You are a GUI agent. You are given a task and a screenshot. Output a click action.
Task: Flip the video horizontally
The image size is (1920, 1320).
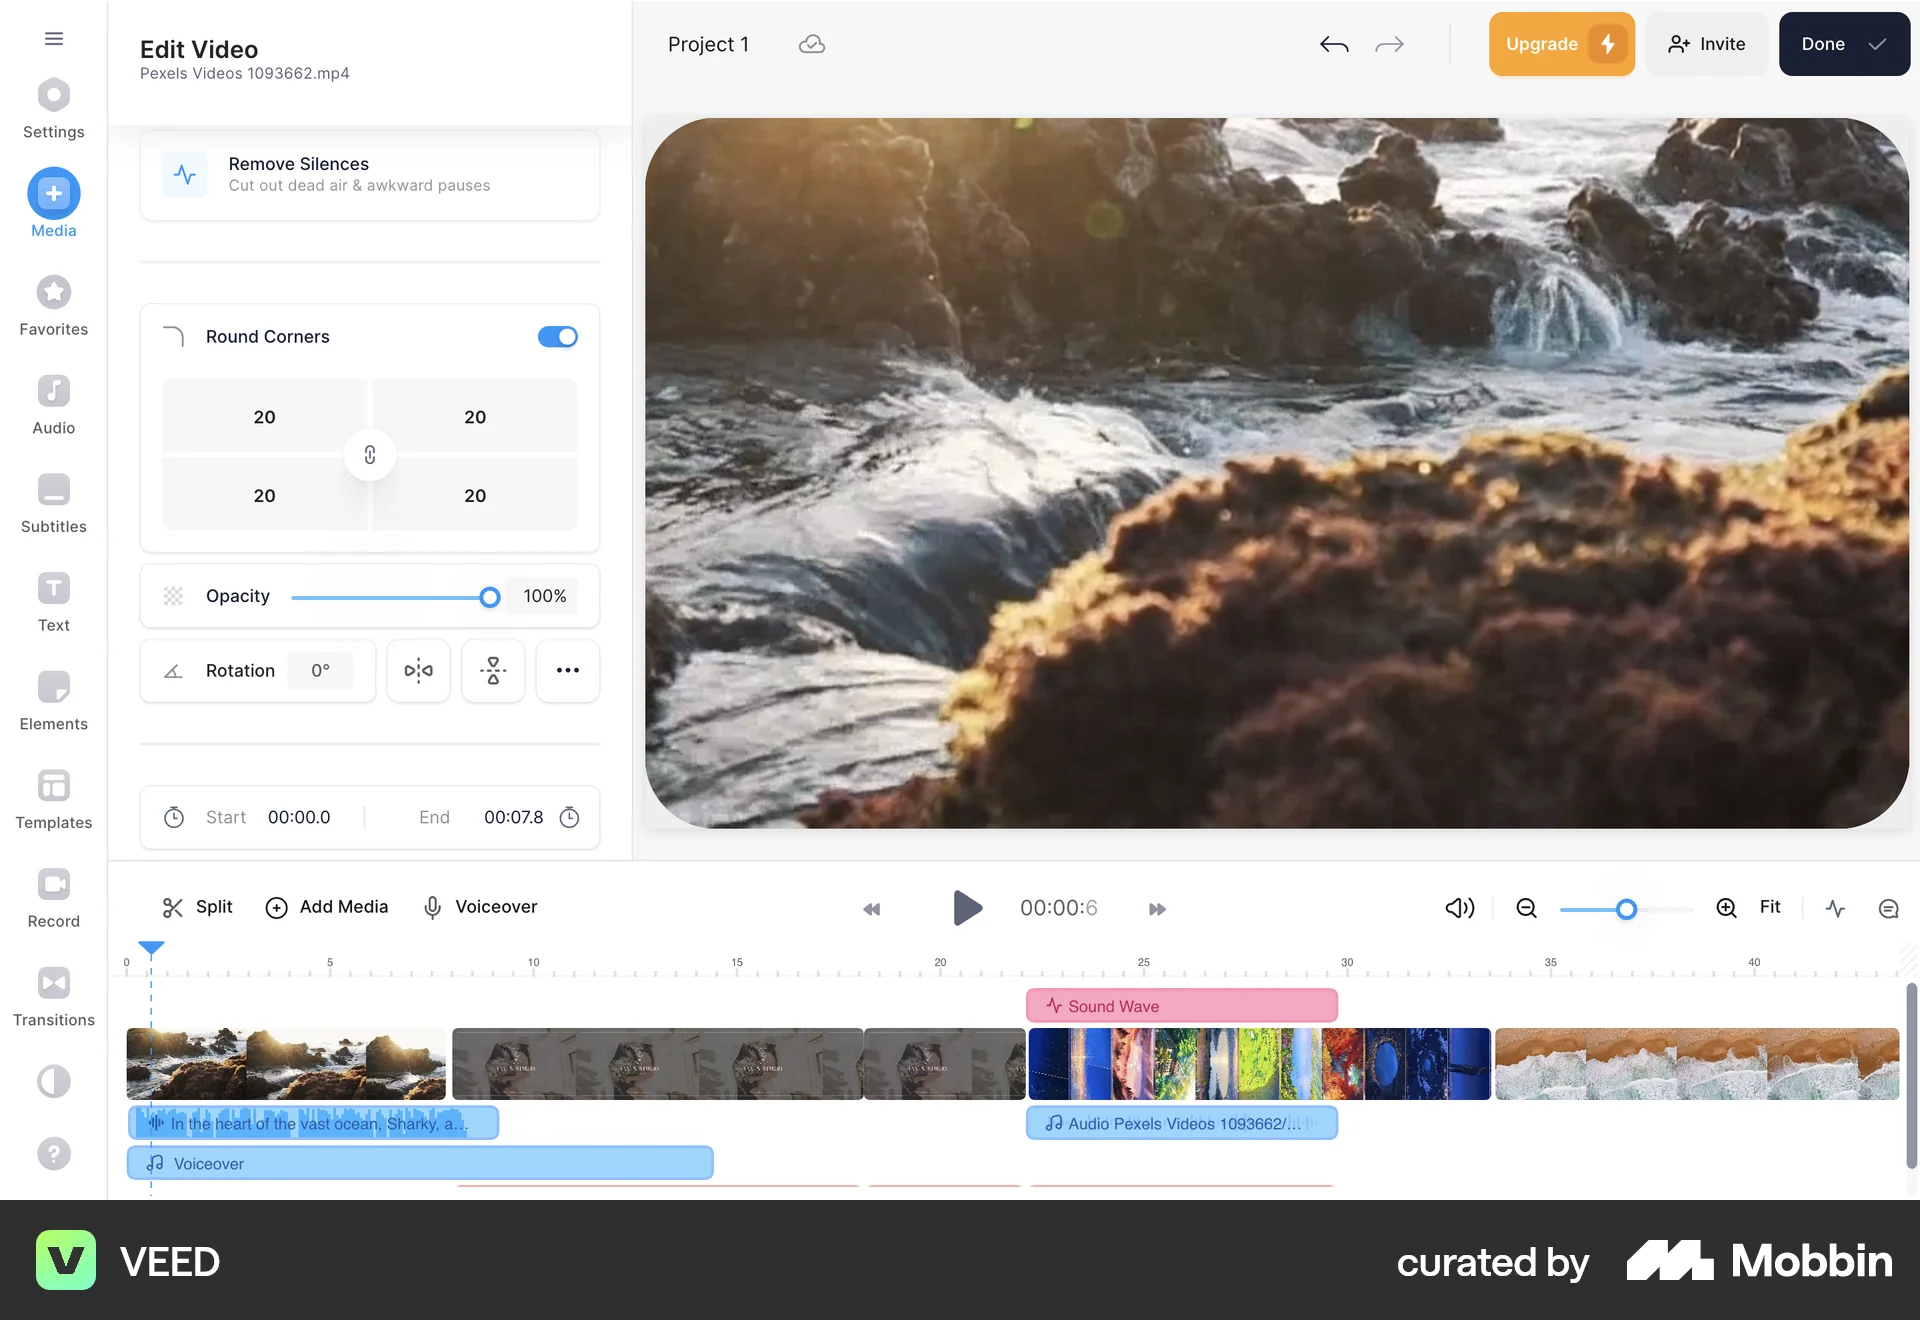tap(418, 671)
